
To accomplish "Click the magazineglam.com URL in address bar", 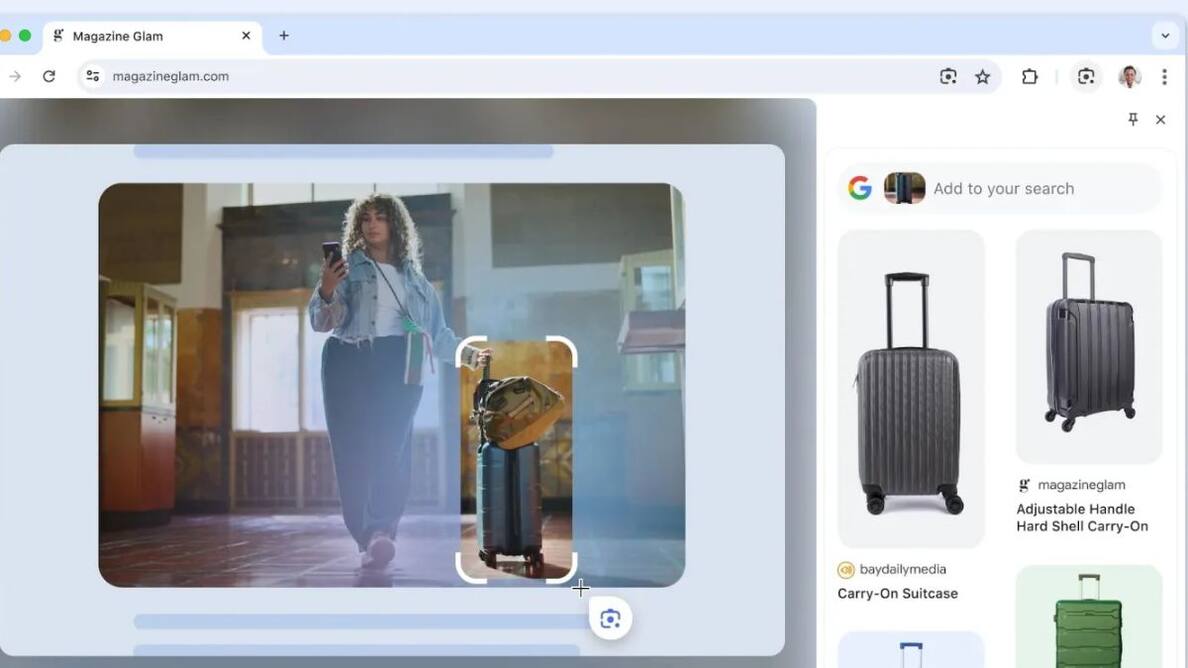I will pyautogui.click(x=171, y=76).
